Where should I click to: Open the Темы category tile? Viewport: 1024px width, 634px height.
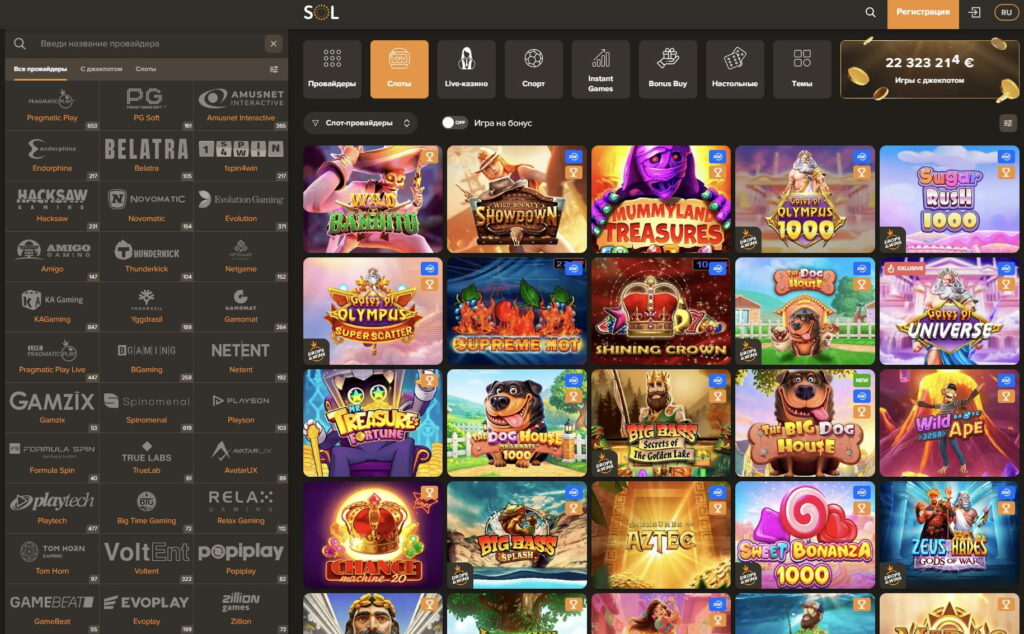coord(802,69)
